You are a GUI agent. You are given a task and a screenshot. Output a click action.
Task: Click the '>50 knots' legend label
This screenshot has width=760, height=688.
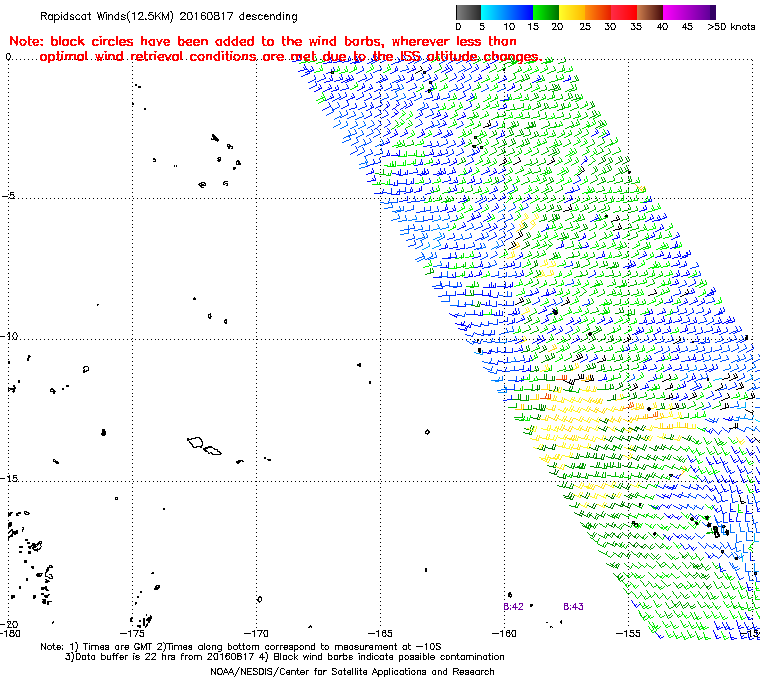[731, 27]
